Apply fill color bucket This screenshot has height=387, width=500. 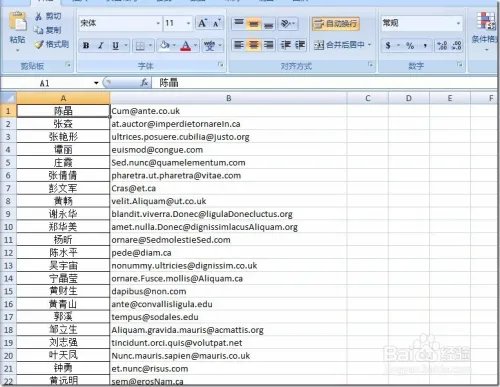[164, 45]
